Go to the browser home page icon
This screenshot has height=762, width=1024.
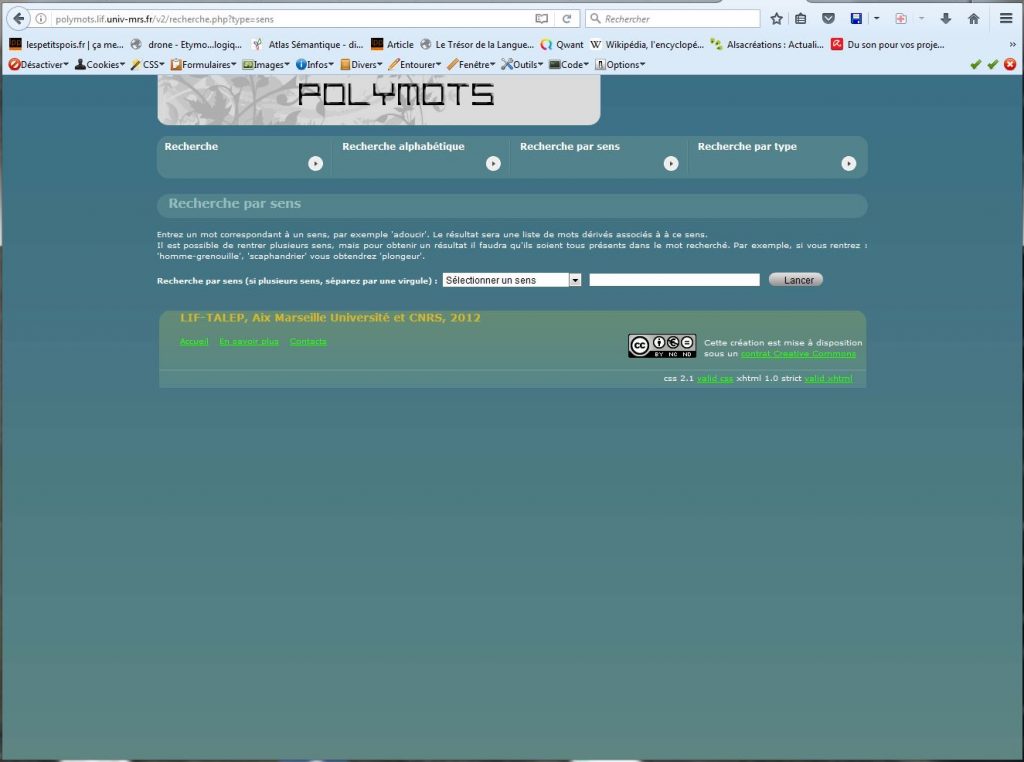[x=973, y=19]
